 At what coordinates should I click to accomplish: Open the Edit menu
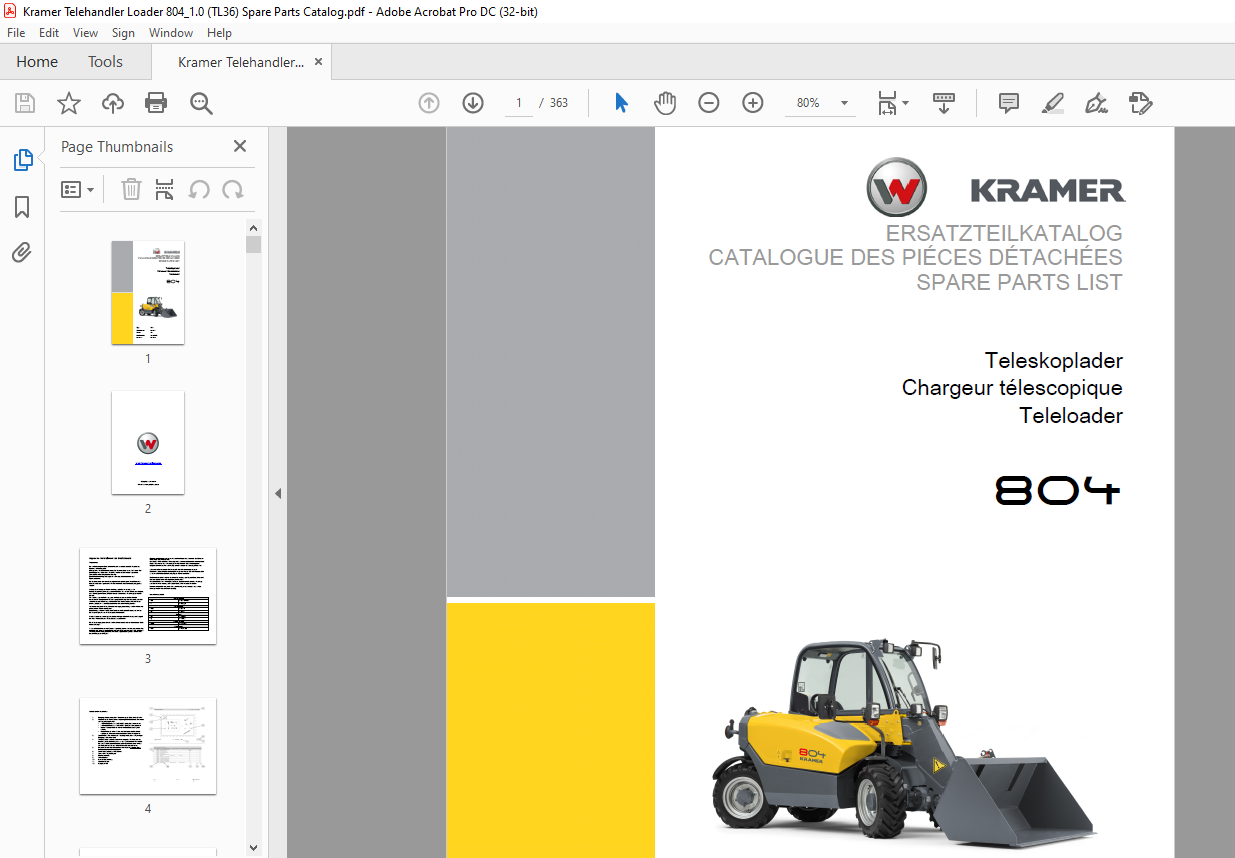[x=49, y=33]
